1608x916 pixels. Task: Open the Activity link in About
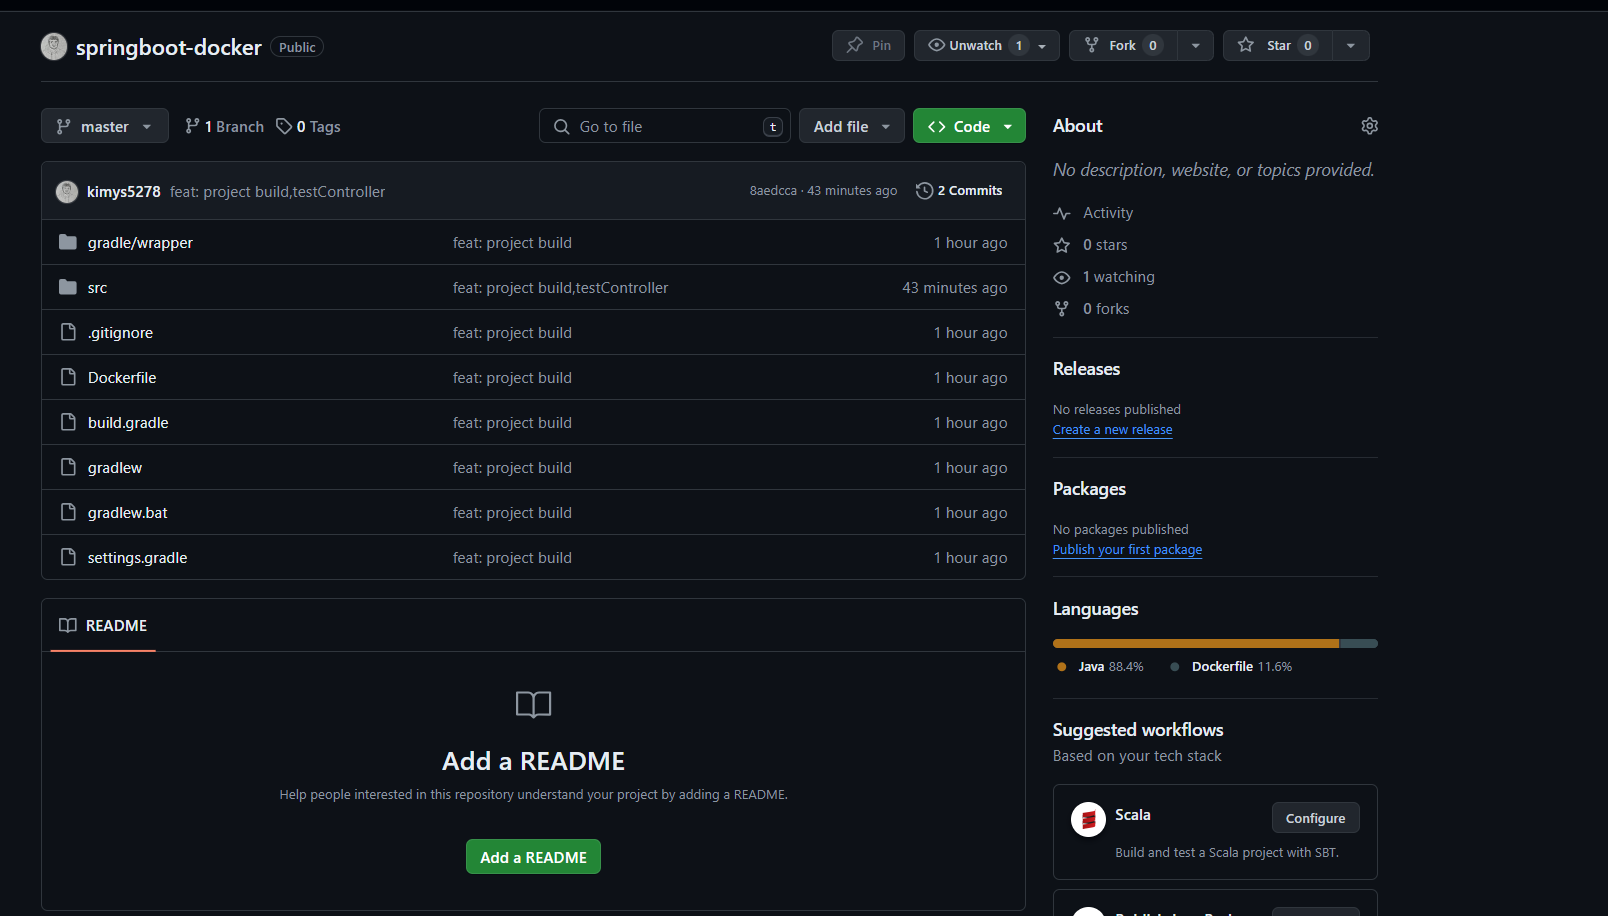[x=1108, y=213]
